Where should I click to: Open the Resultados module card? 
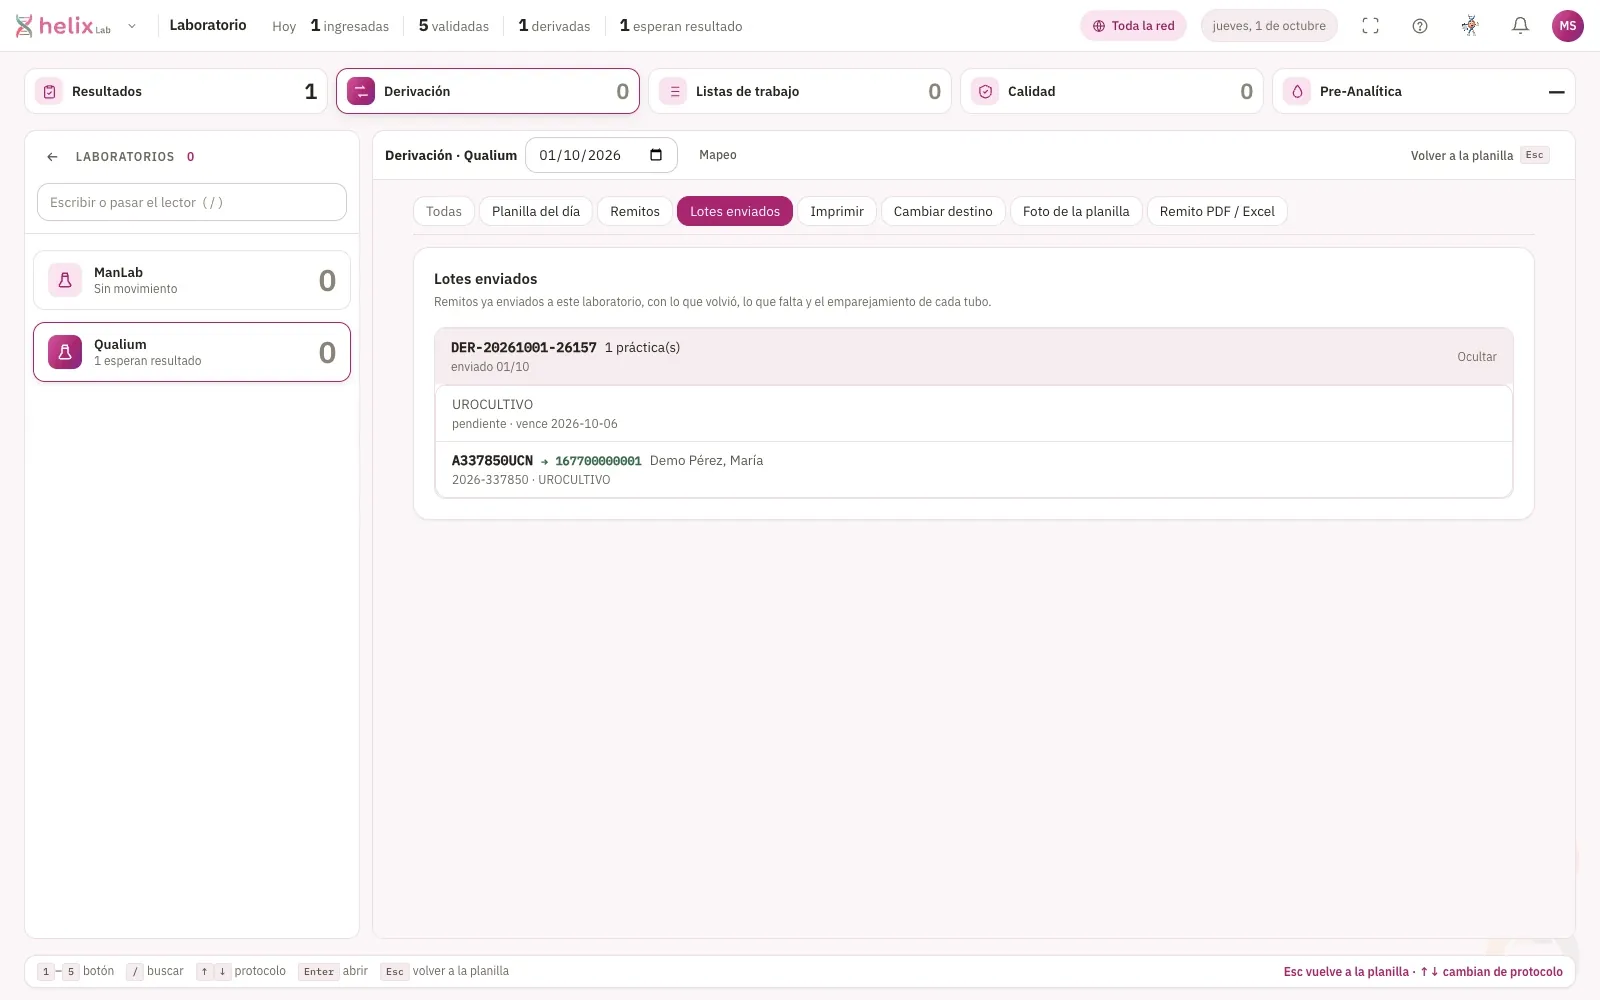coord(176,91)
